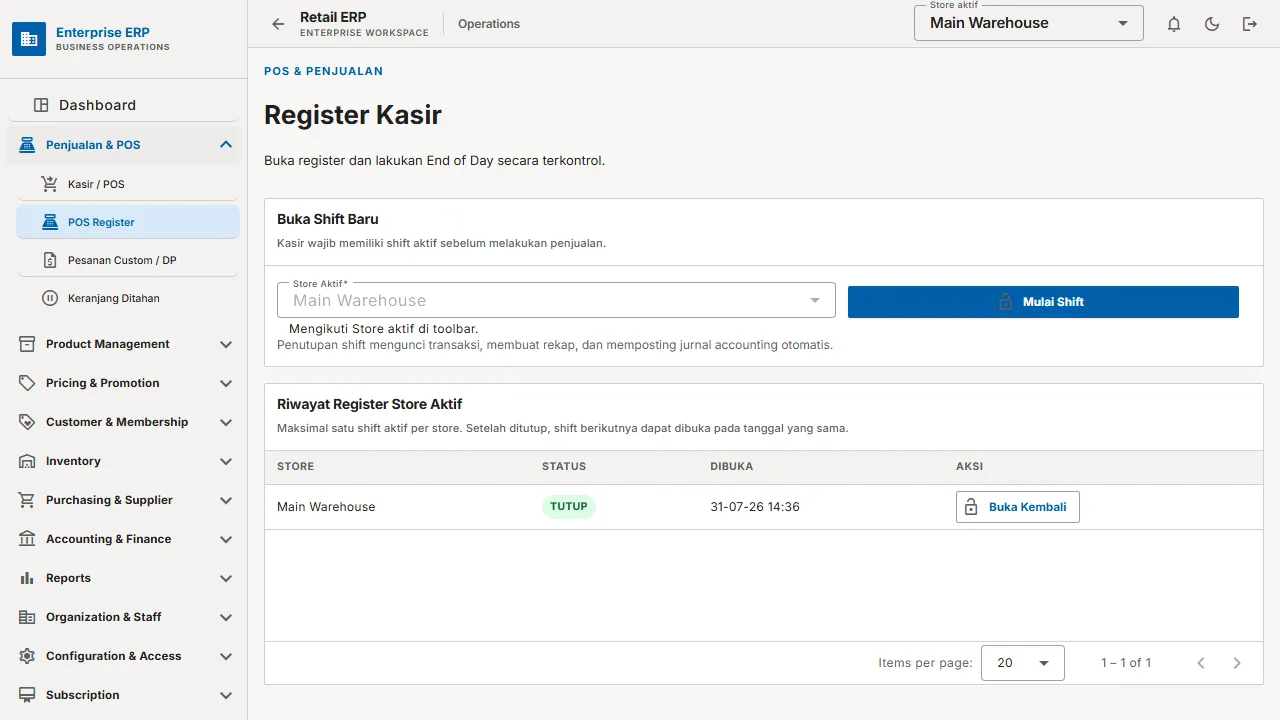Click the DIBUKA column header
Image resolution: width=1280 pixels, height=720 pixels.
[732, 466]
